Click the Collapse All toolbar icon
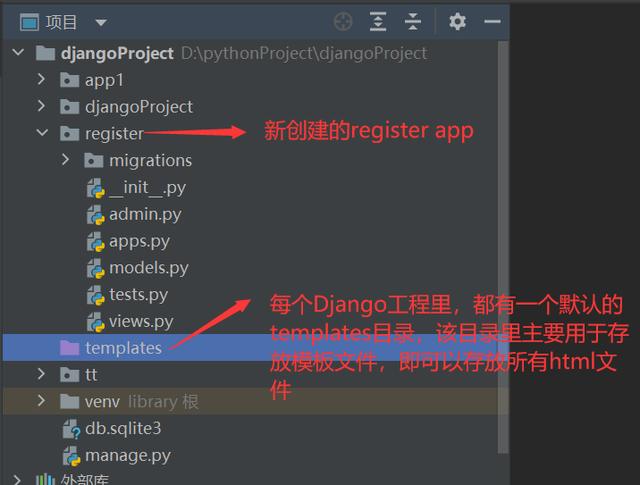640x485 pixels. [x=413, y=22]
